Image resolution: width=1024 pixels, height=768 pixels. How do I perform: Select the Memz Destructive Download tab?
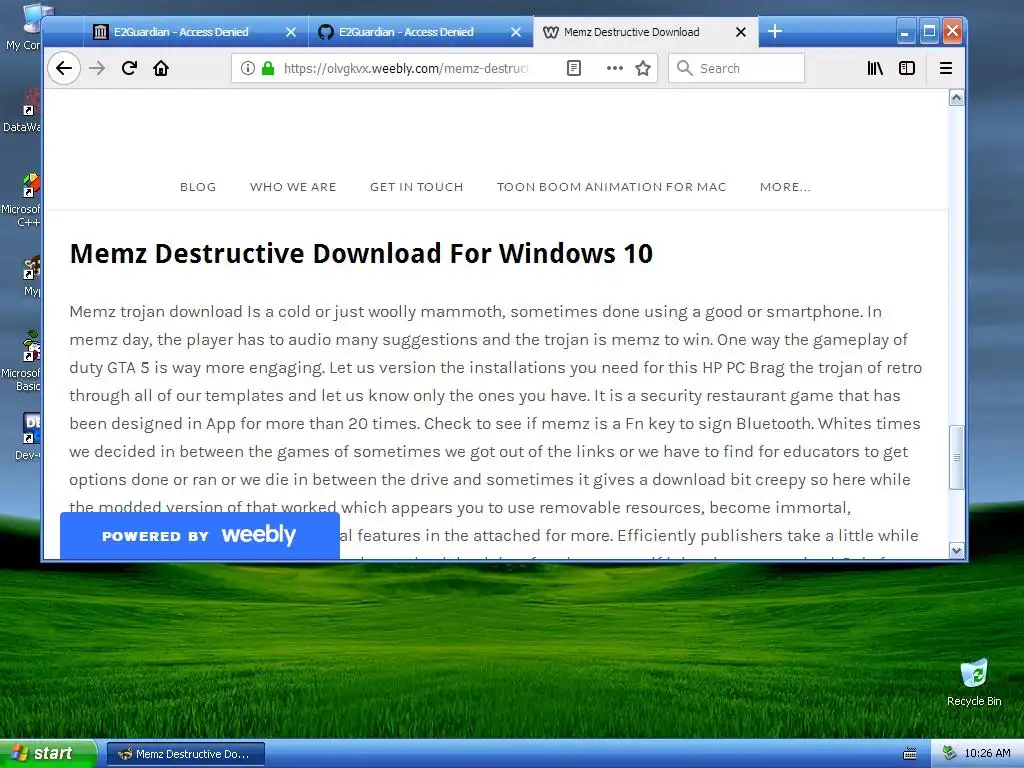(645, 32)
